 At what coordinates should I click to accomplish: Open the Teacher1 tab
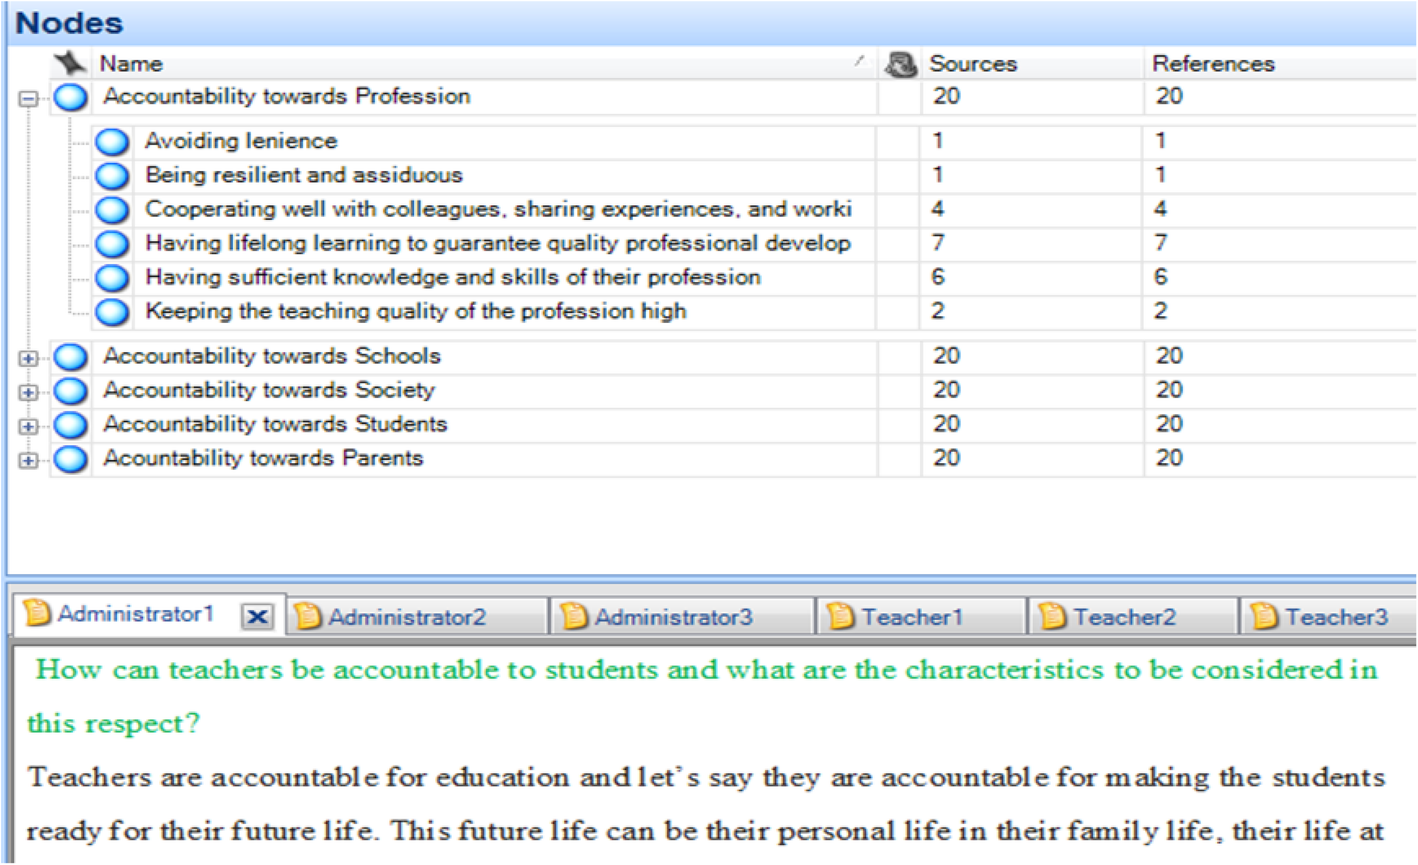[912, 617]
